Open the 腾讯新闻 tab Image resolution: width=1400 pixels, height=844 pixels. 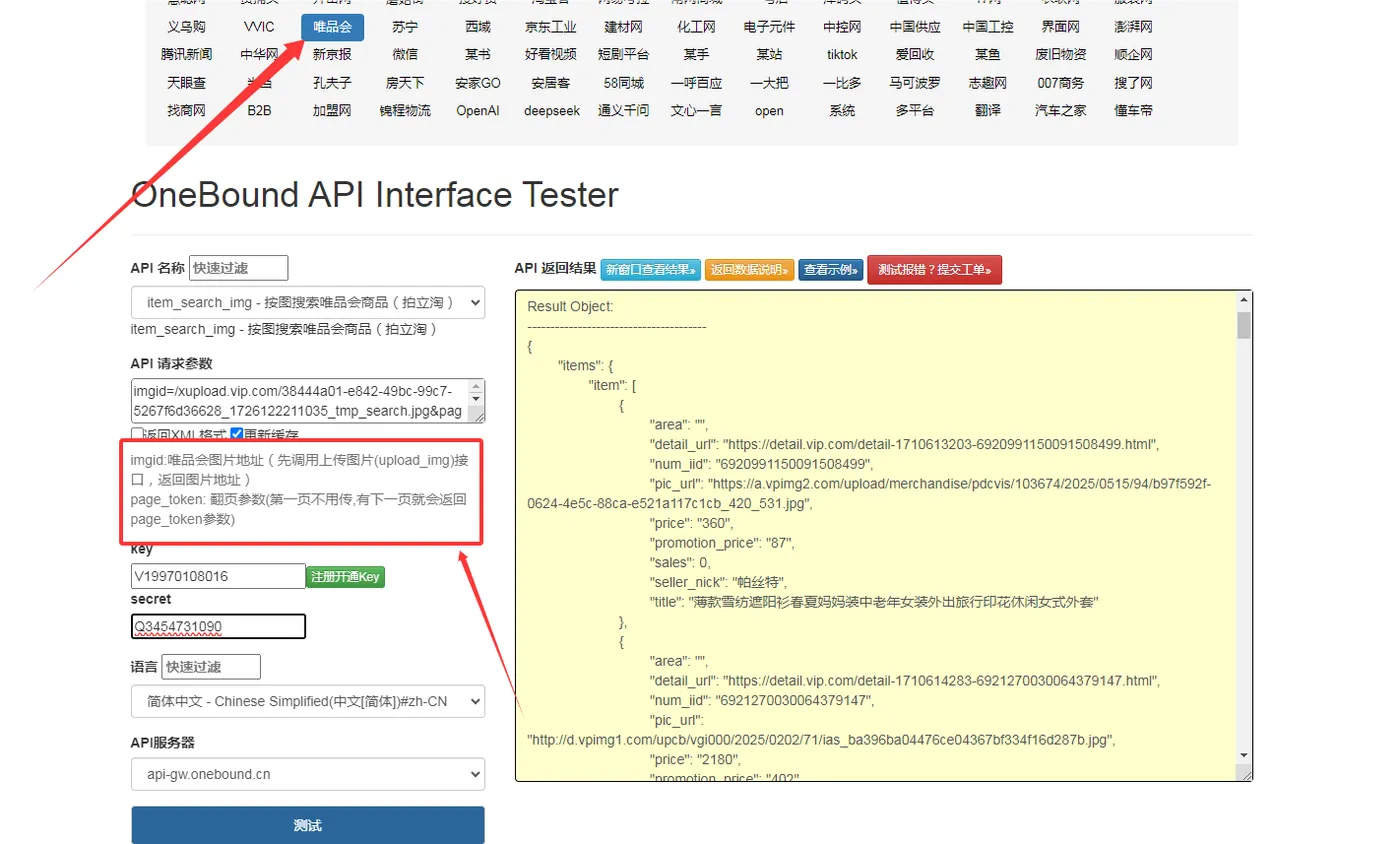click(x=186, y=55)
